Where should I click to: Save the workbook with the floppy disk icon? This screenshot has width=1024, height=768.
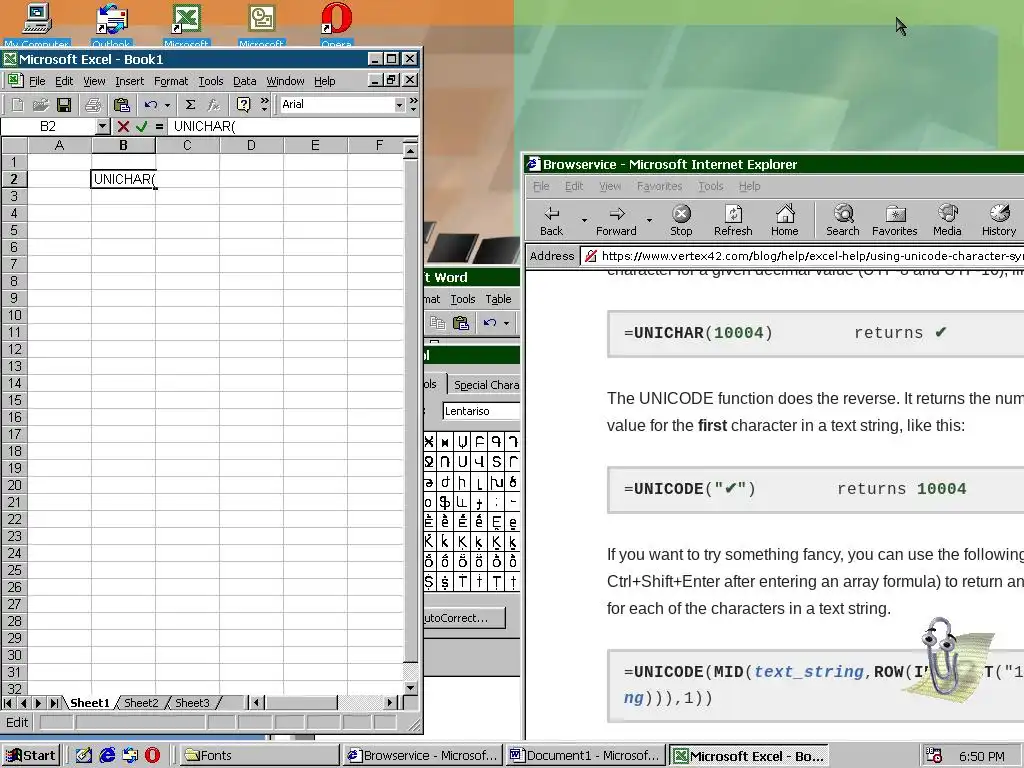click(63, 104)
